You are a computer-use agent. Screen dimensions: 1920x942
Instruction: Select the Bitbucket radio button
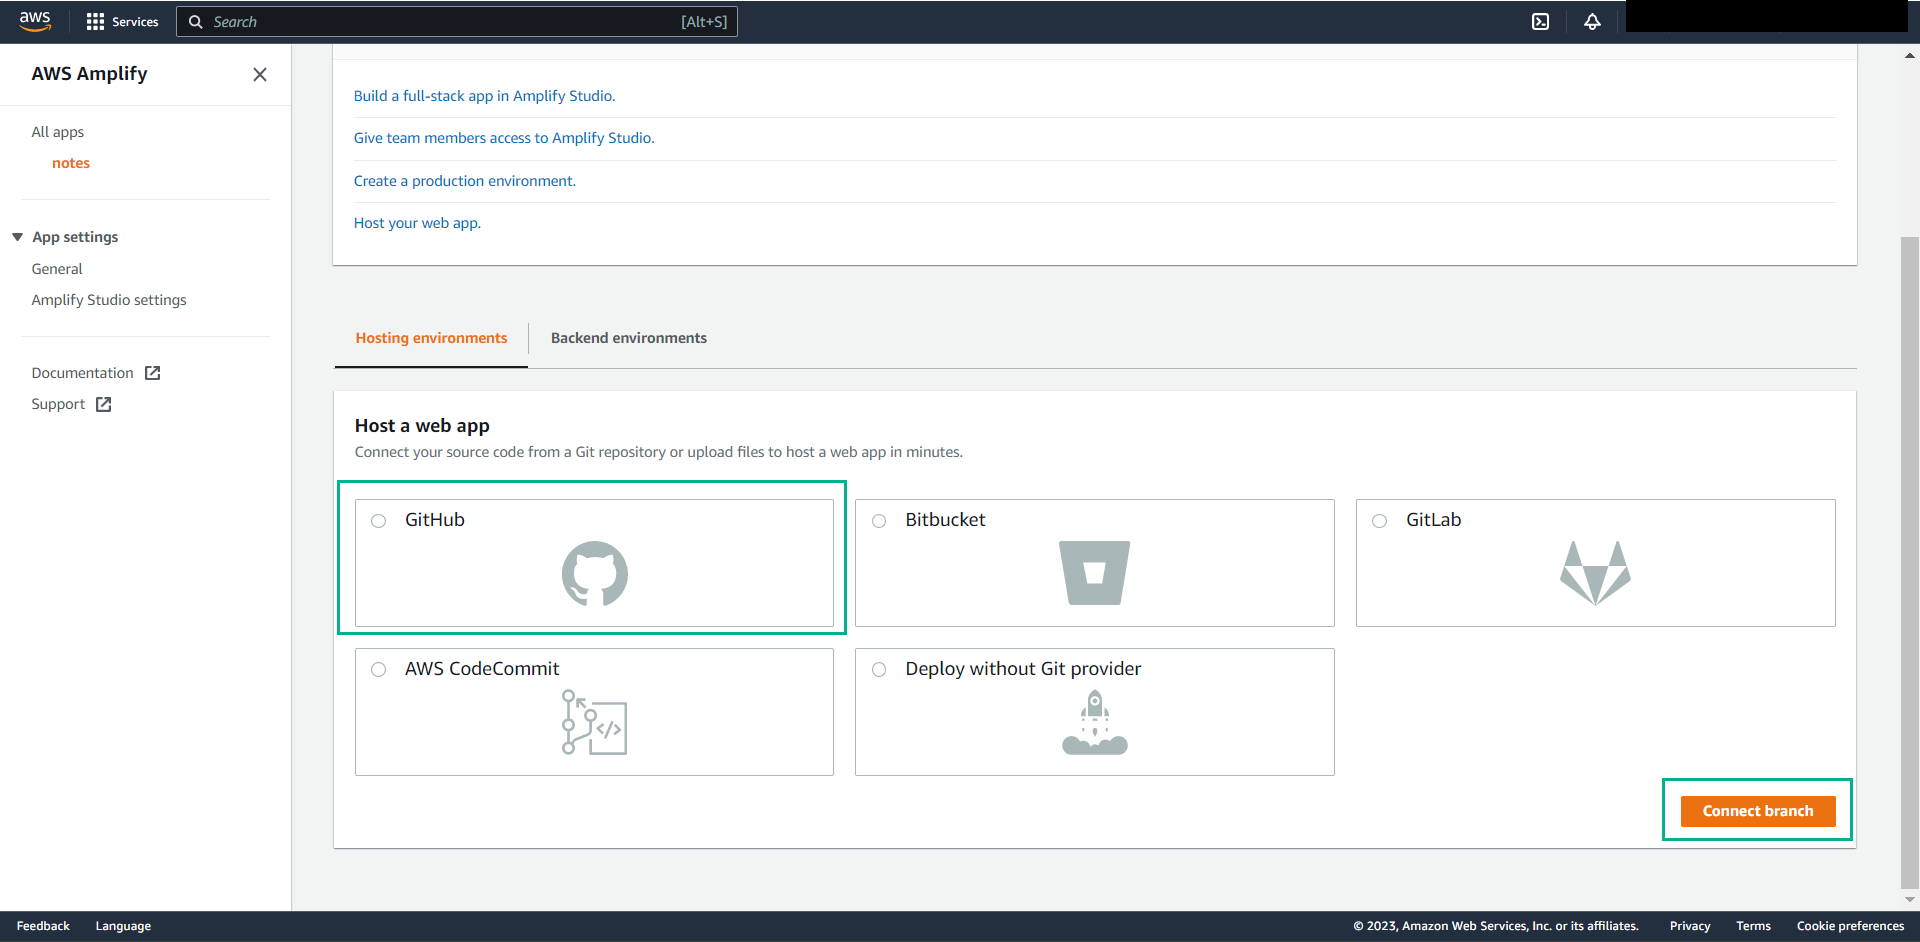pos(879,521)
